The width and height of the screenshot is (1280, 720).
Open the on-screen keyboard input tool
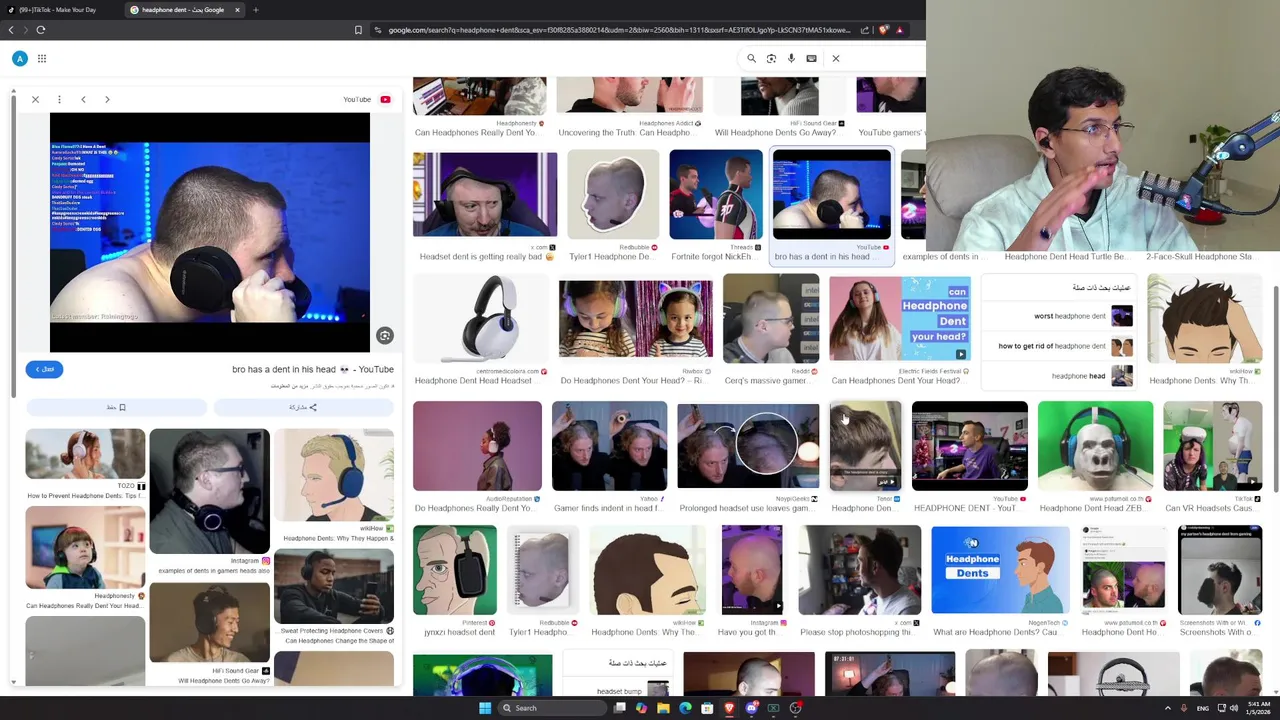(x=811, y=59)
